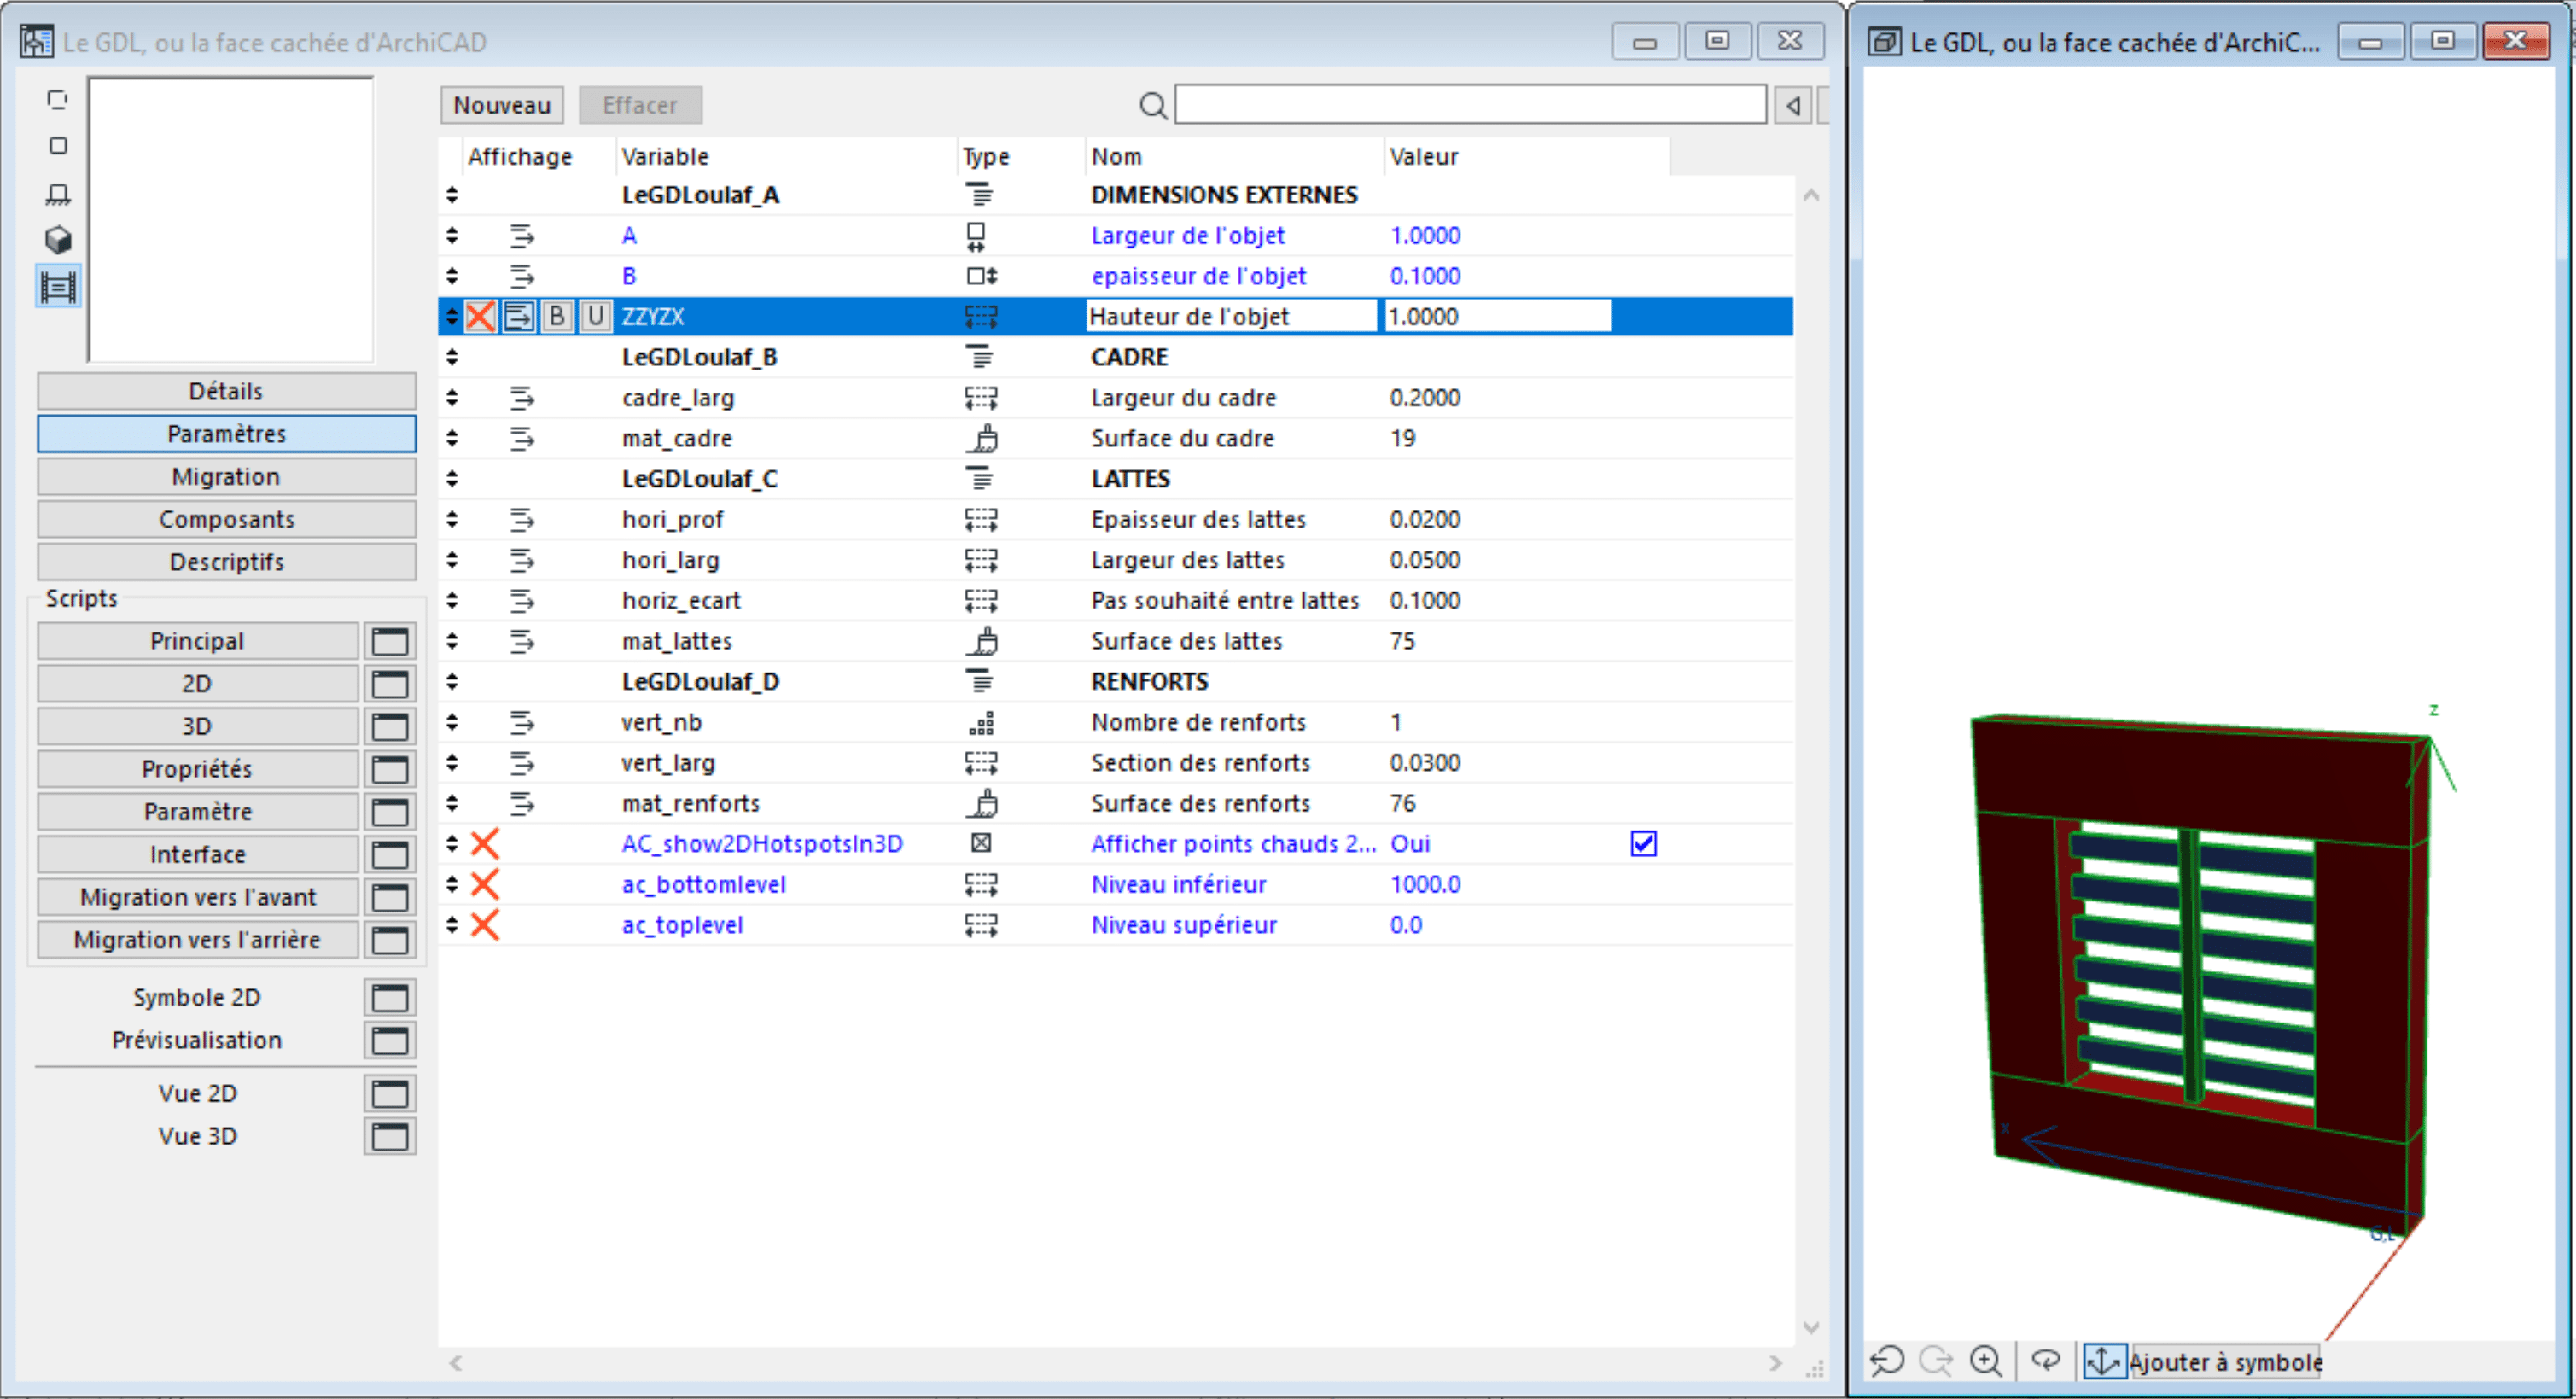
Task: Open the Paramètre script in a separate window
Action: [x=390, y=812]
